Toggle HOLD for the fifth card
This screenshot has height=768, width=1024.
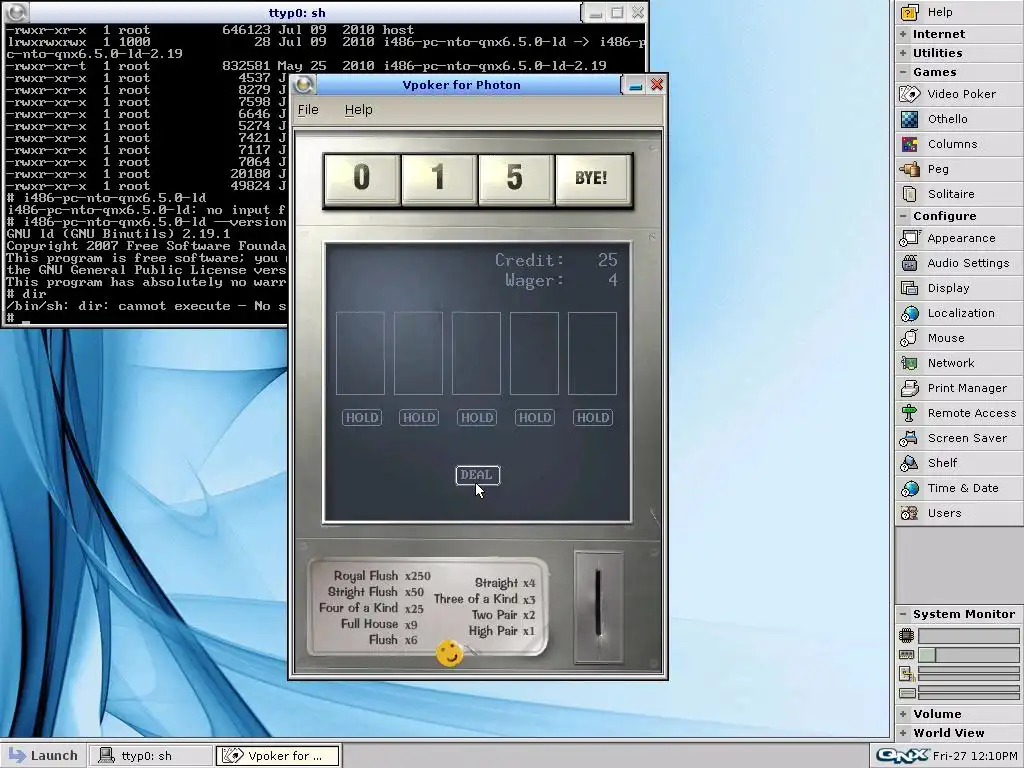pos(592,417)
